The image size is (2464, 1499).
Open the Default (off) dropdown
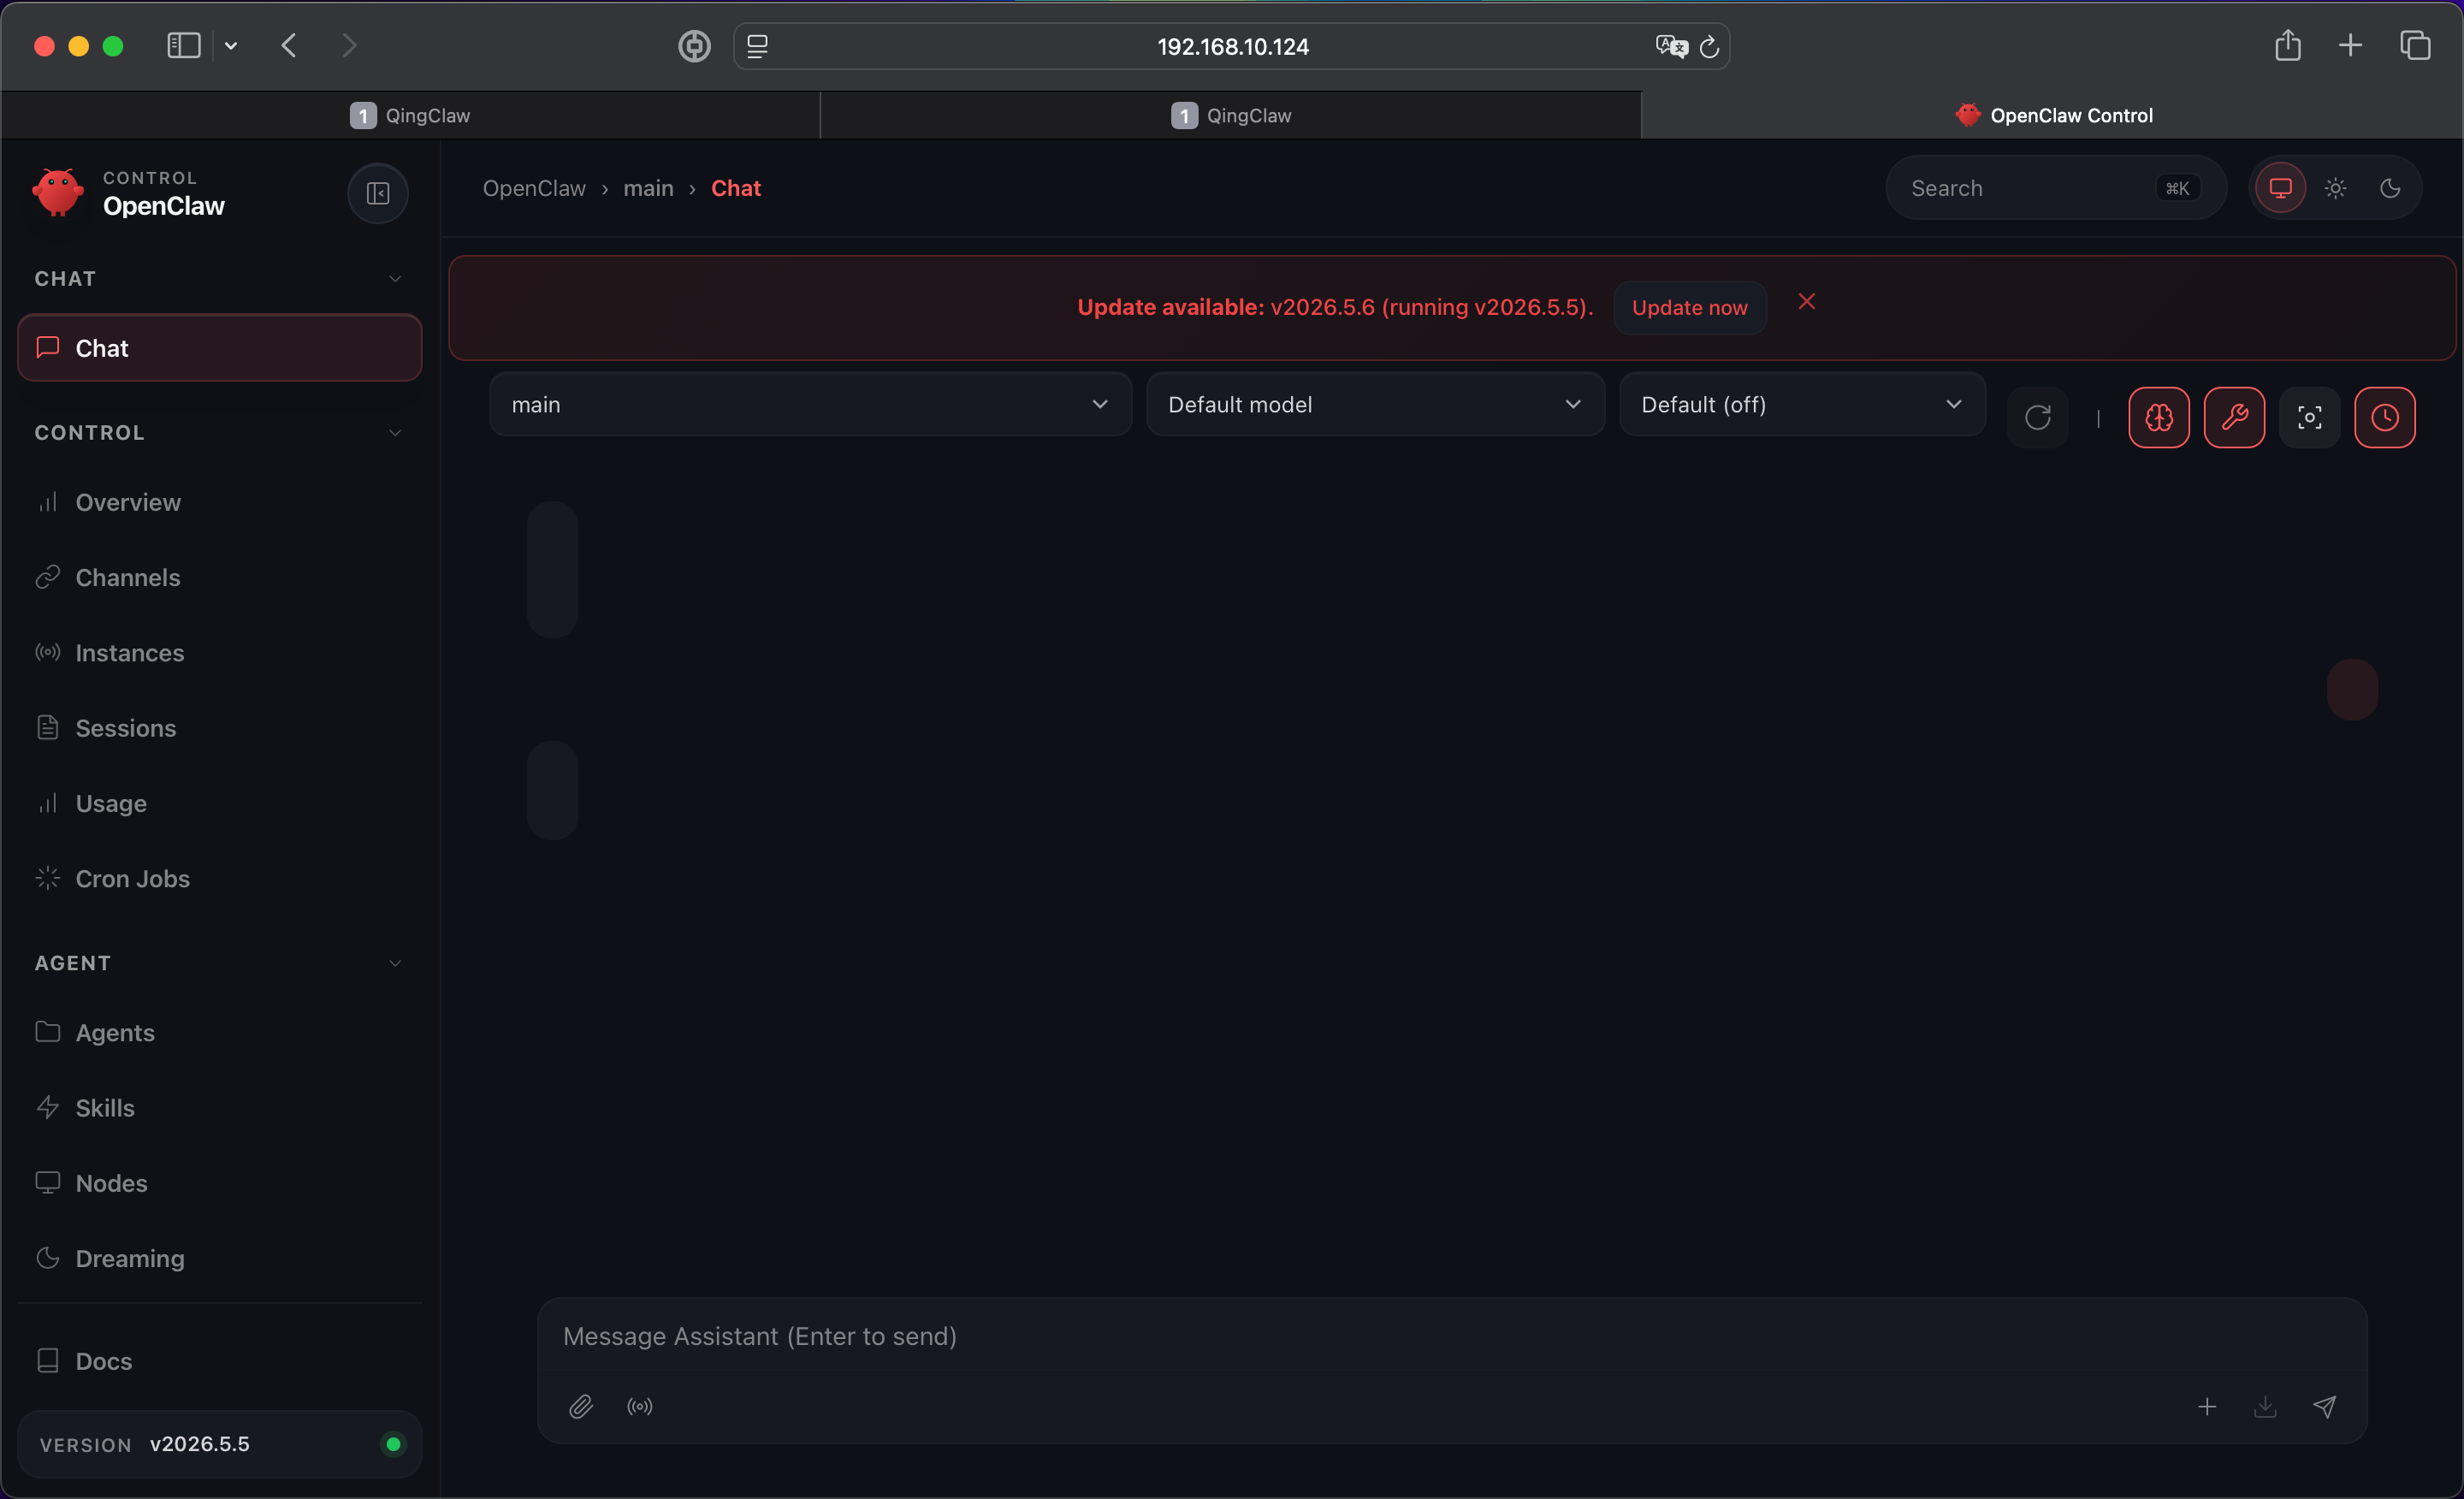[1802, 404]
